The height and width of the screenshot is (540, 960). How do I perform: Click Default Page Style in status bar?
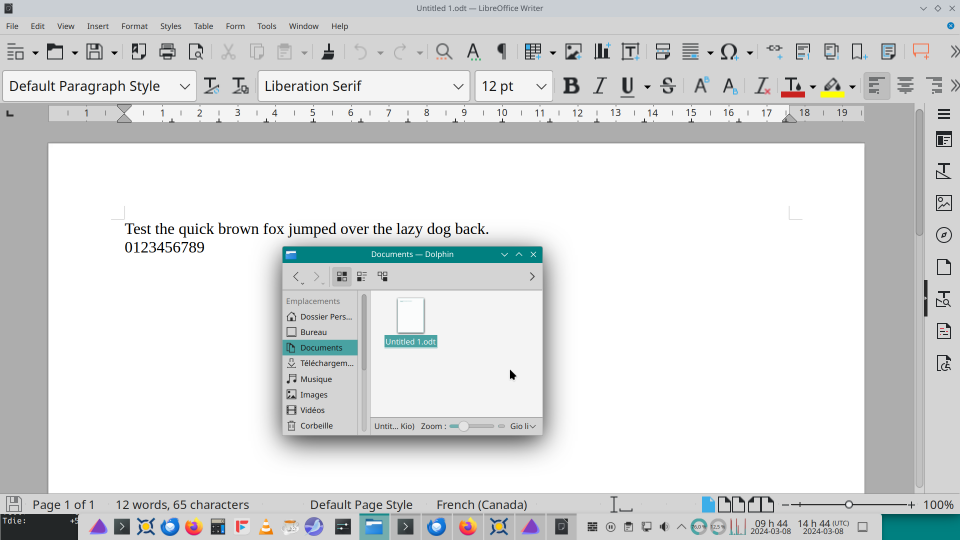tap(361, 504)
